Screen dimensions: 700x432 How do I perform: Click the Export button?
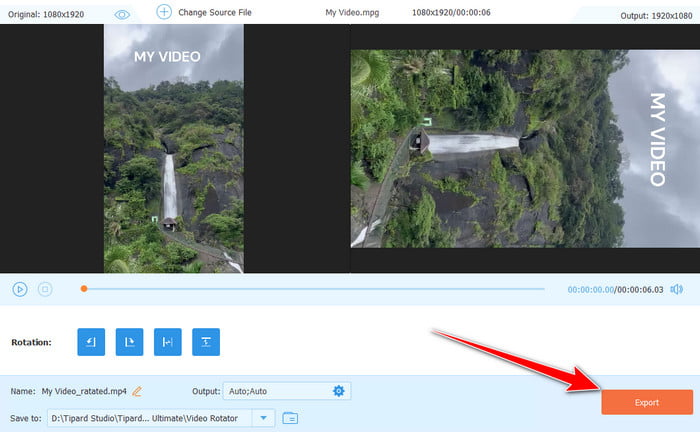point(647,402)
